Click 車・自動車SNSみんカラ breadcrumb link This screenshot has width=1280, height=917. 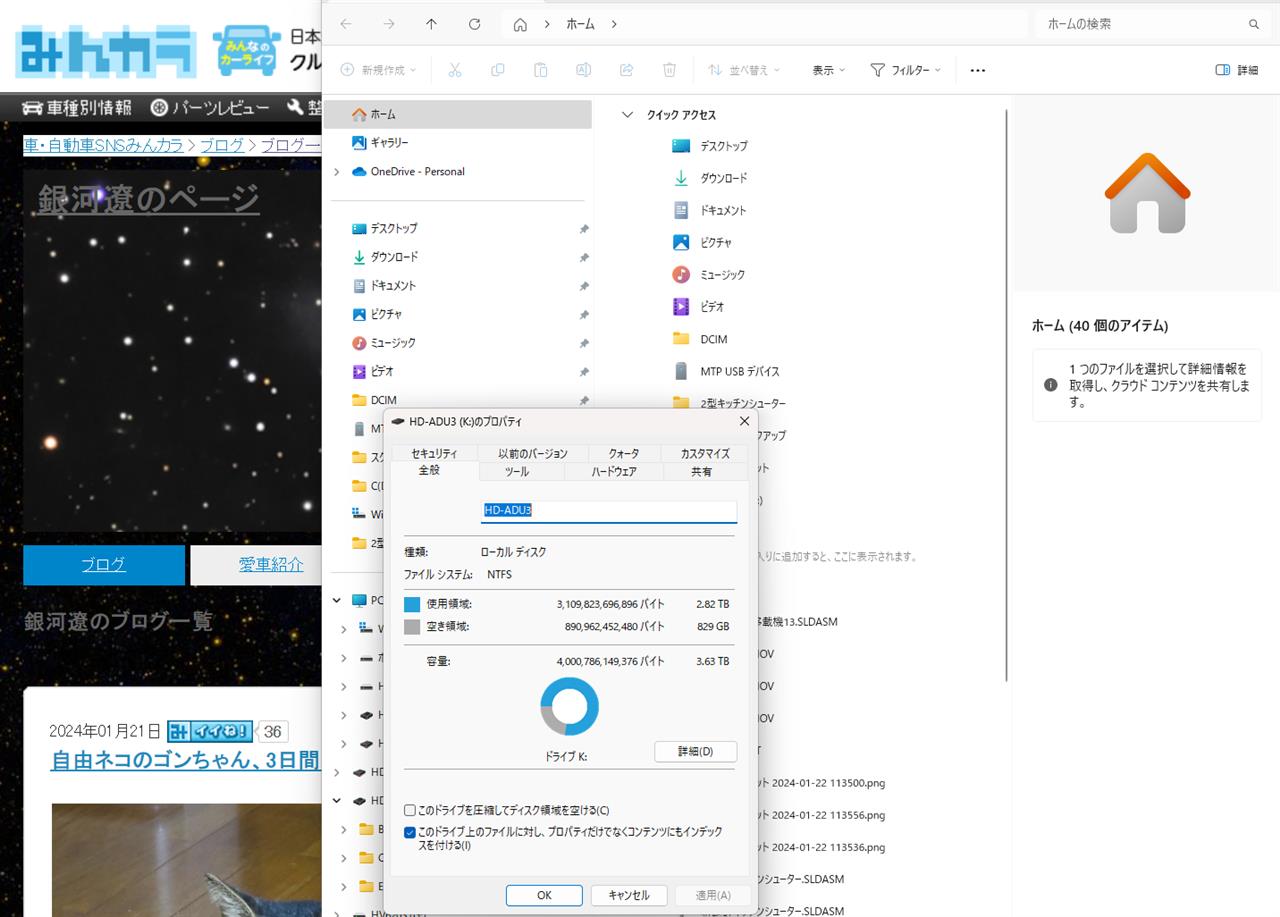(x=104, y=145)
